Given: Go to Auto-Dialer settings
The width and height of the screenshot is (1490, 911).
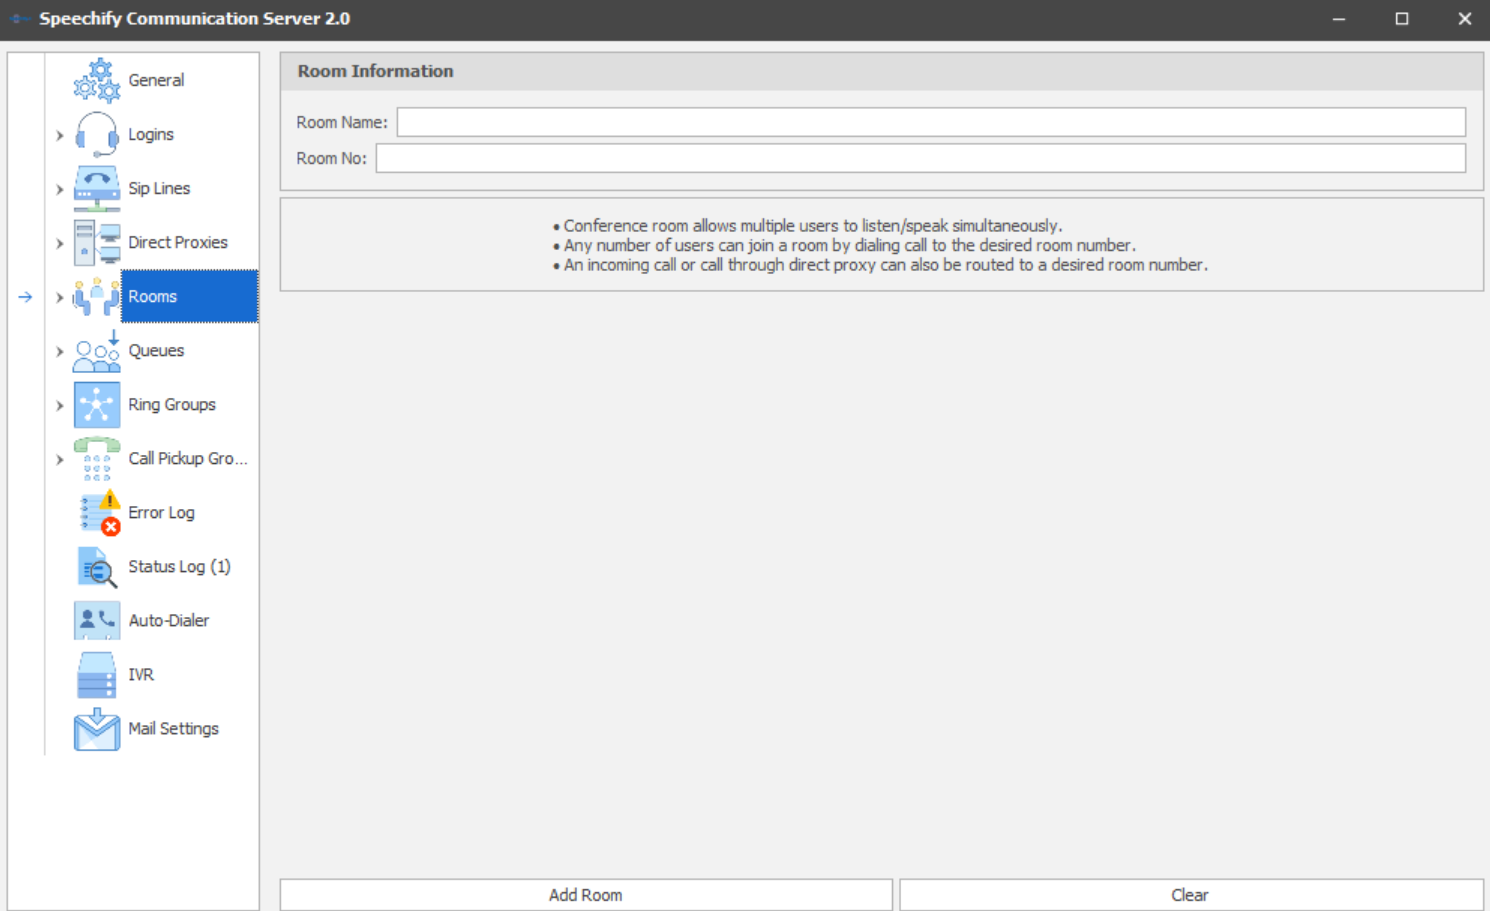Looking at the screenshot, I should pyautogui.click(x=169, y=620).
